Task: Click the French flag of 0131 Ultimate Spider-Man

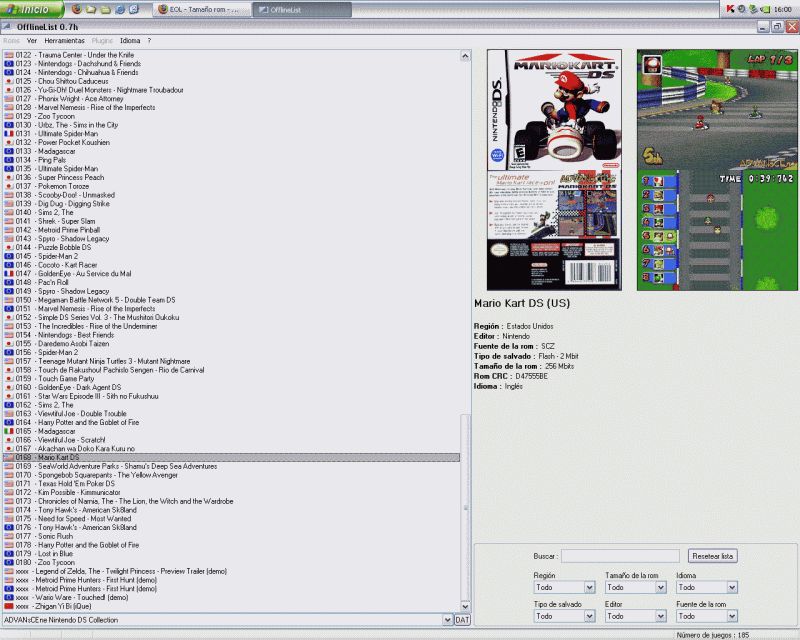Action: click(9, 134)
